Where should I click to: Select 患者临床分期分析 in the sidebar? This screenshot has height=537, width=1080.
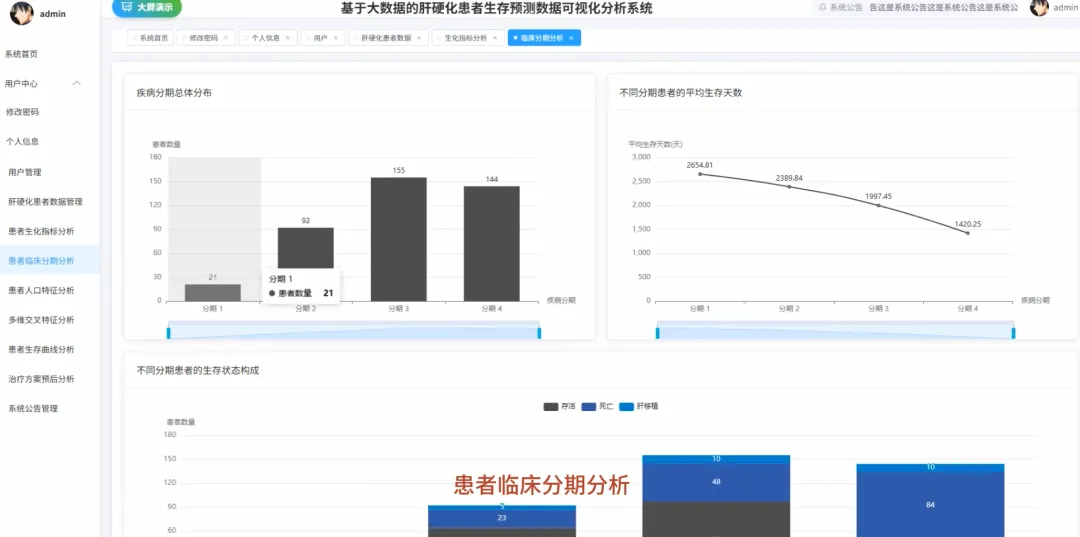click(x=50, y=261)
